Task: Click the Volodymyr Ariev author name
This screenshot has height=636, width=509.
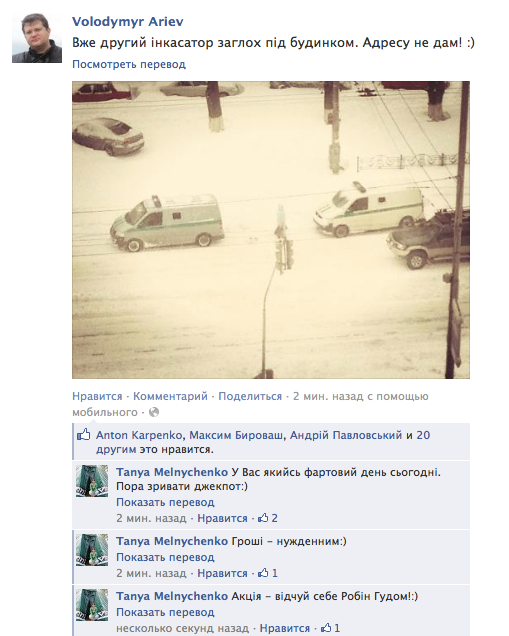Action: [127, 21]
